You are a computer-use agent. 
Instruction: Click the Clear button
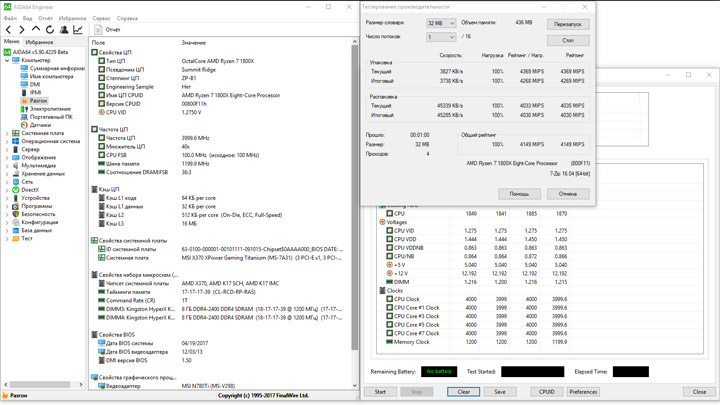464,392
